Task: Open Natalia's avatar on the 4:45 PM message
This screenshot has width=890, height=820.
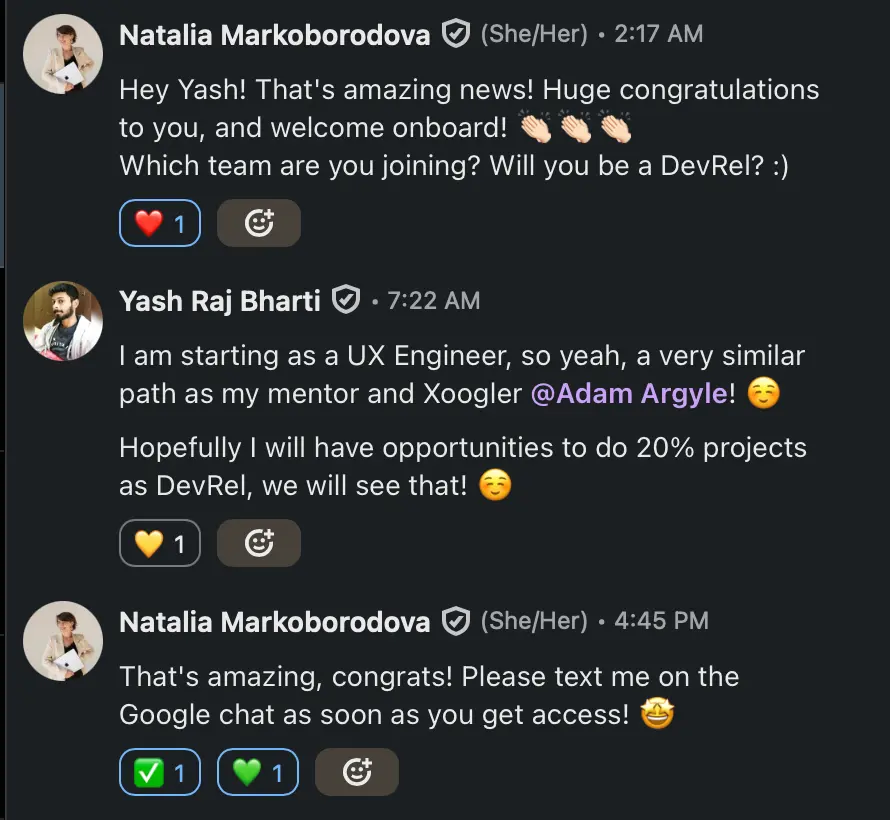Action: (63, 641)
